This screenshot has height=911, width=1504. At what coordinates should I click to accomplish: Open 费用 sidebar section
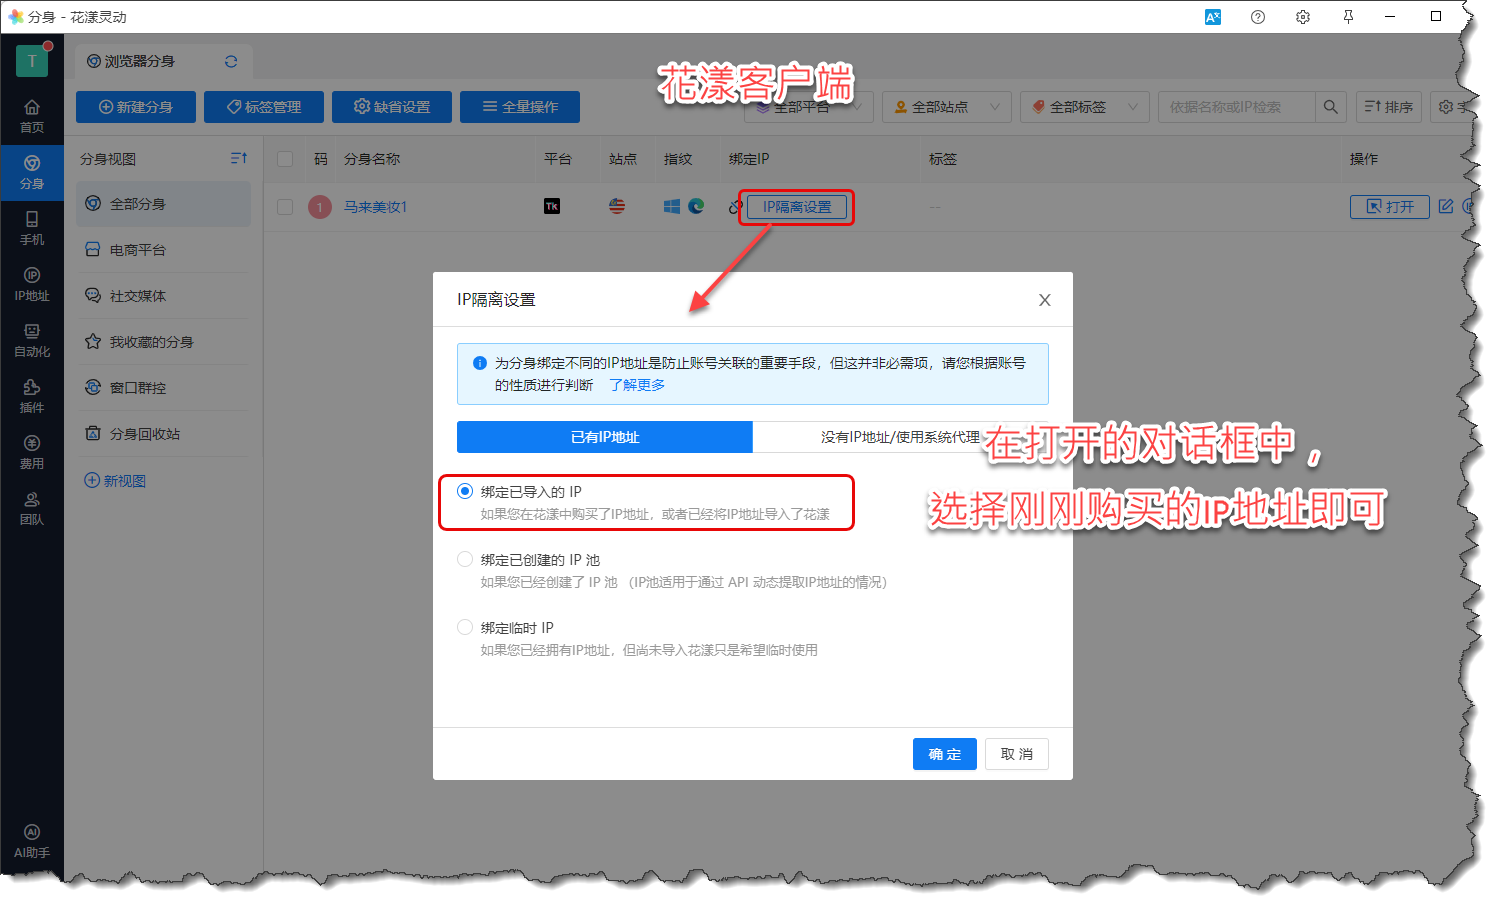(x=32, y=452)
